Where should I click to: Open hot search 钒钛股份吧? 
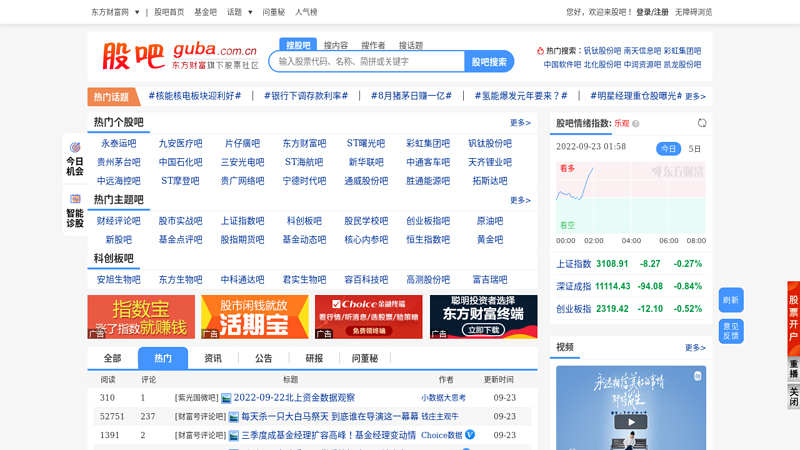(602, 51)
